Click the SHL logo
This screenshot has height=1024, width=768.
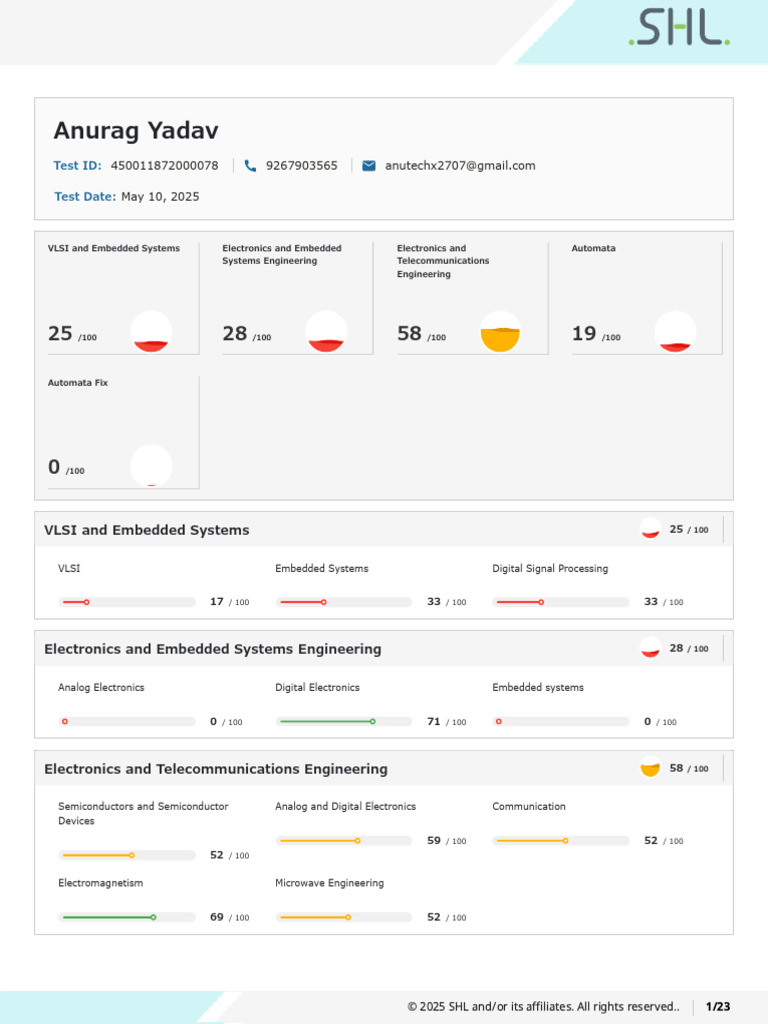(679, 29)
